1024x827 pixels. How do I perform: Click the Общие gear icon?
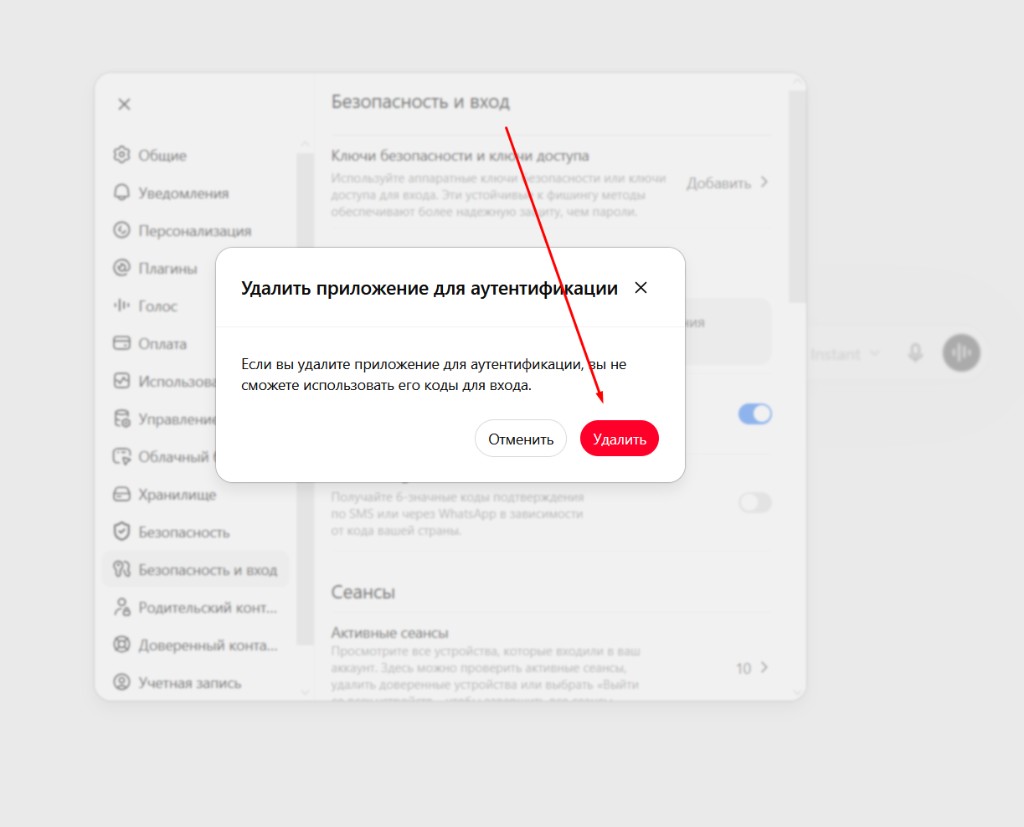[x=121, y=155]
